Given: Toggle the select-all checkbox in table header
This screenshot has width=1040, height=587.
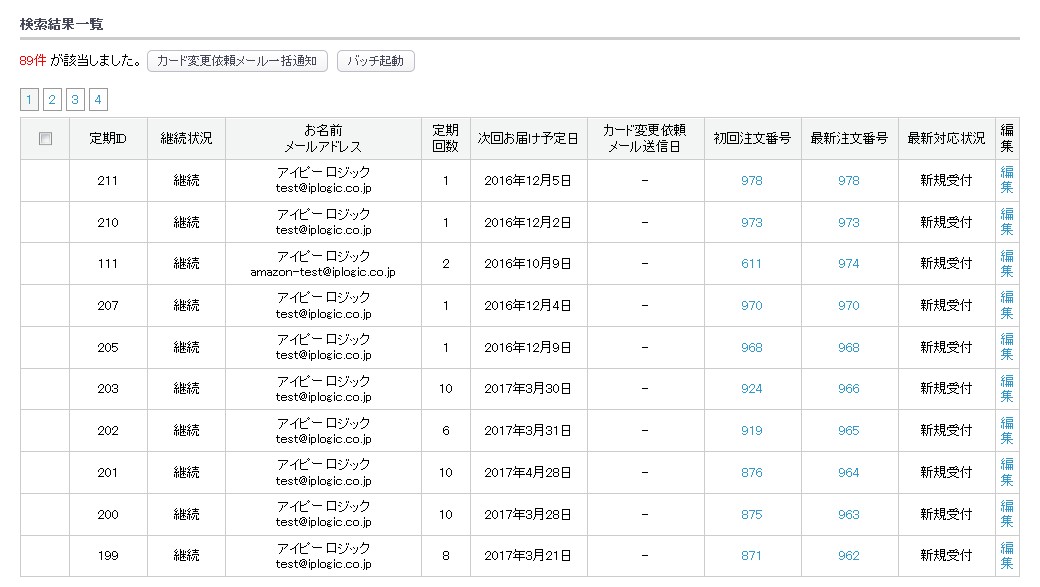Looking at the screenshot, I should coord(45,139).
